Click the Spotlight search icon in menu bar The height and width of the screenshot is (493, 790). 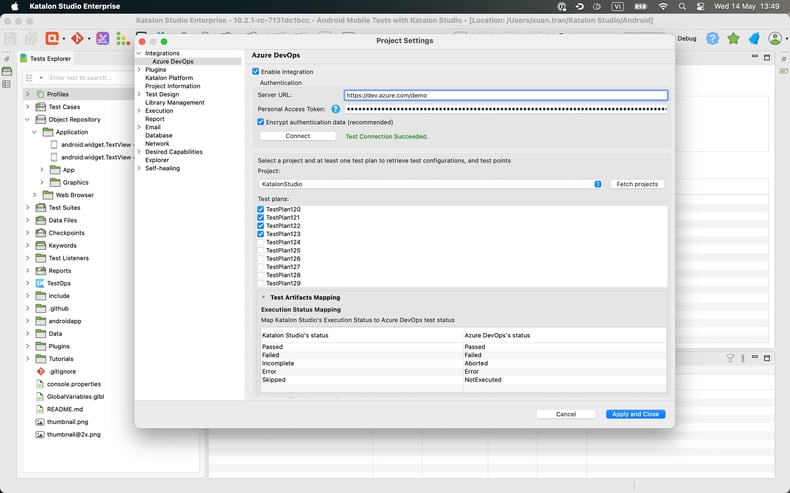click(682, 7)
